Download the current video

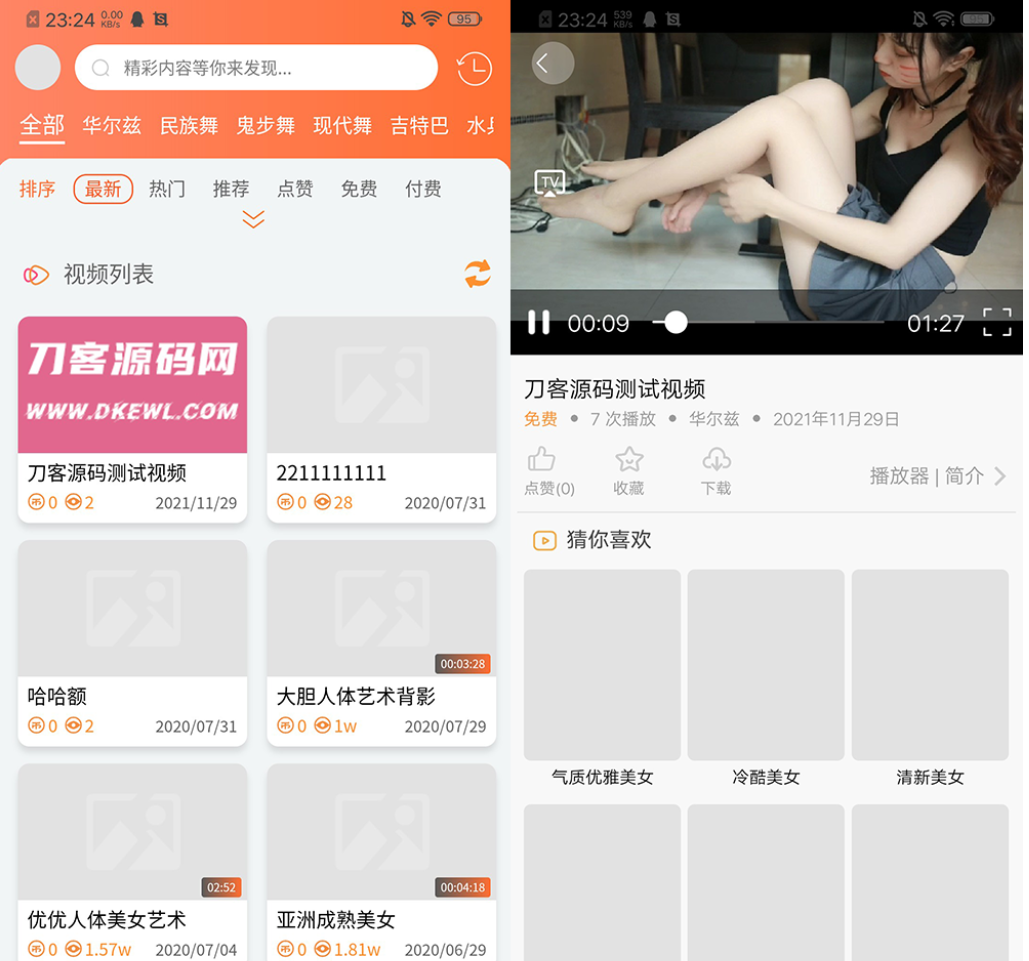716,471
